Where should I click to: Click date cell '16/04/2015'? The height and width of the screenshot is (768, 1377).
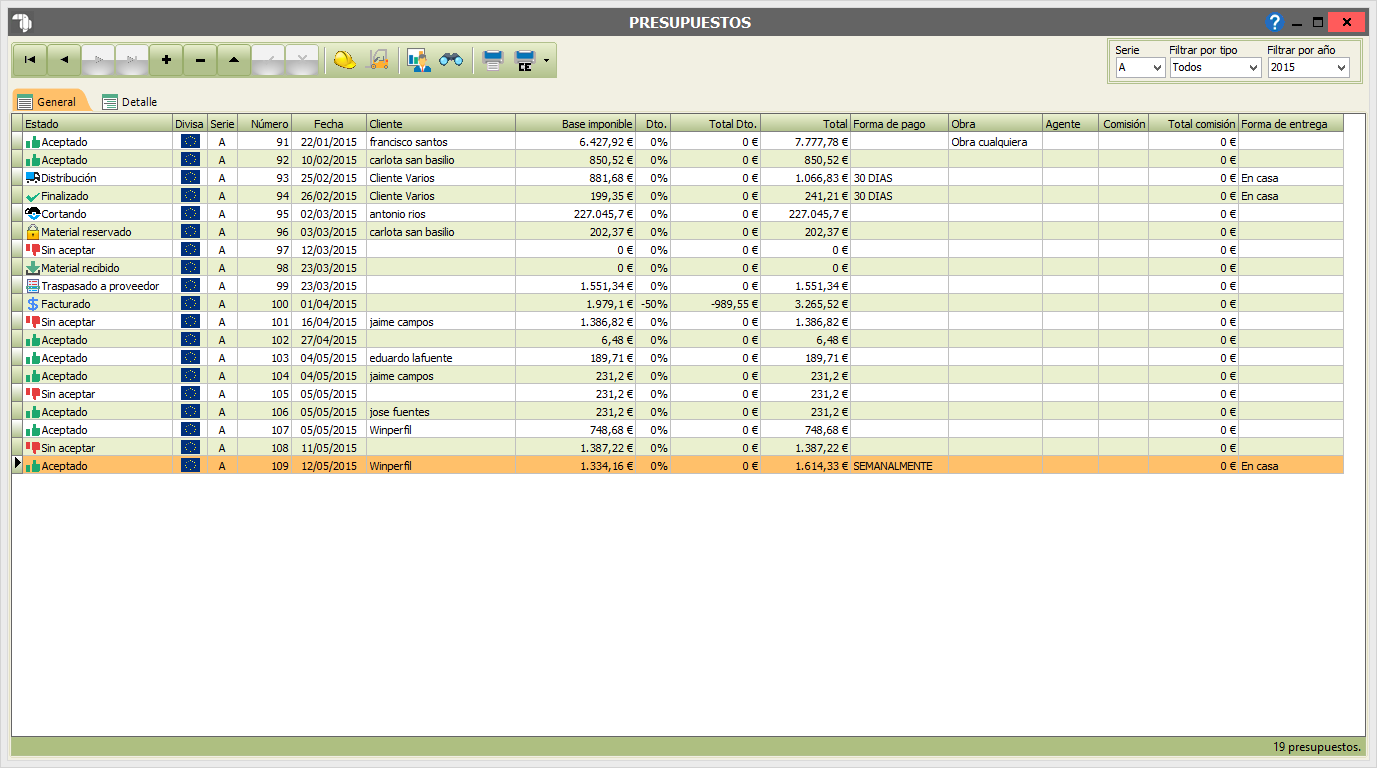tap(329, 322)
